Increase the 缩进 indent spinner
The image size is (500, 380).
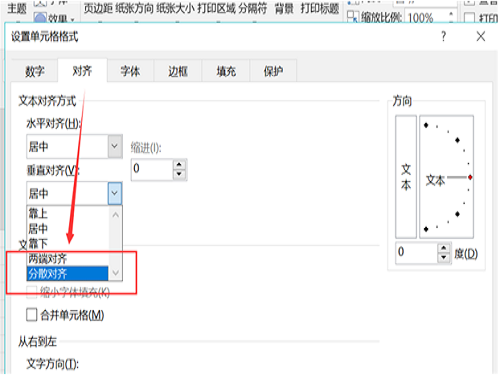(179, 165)
